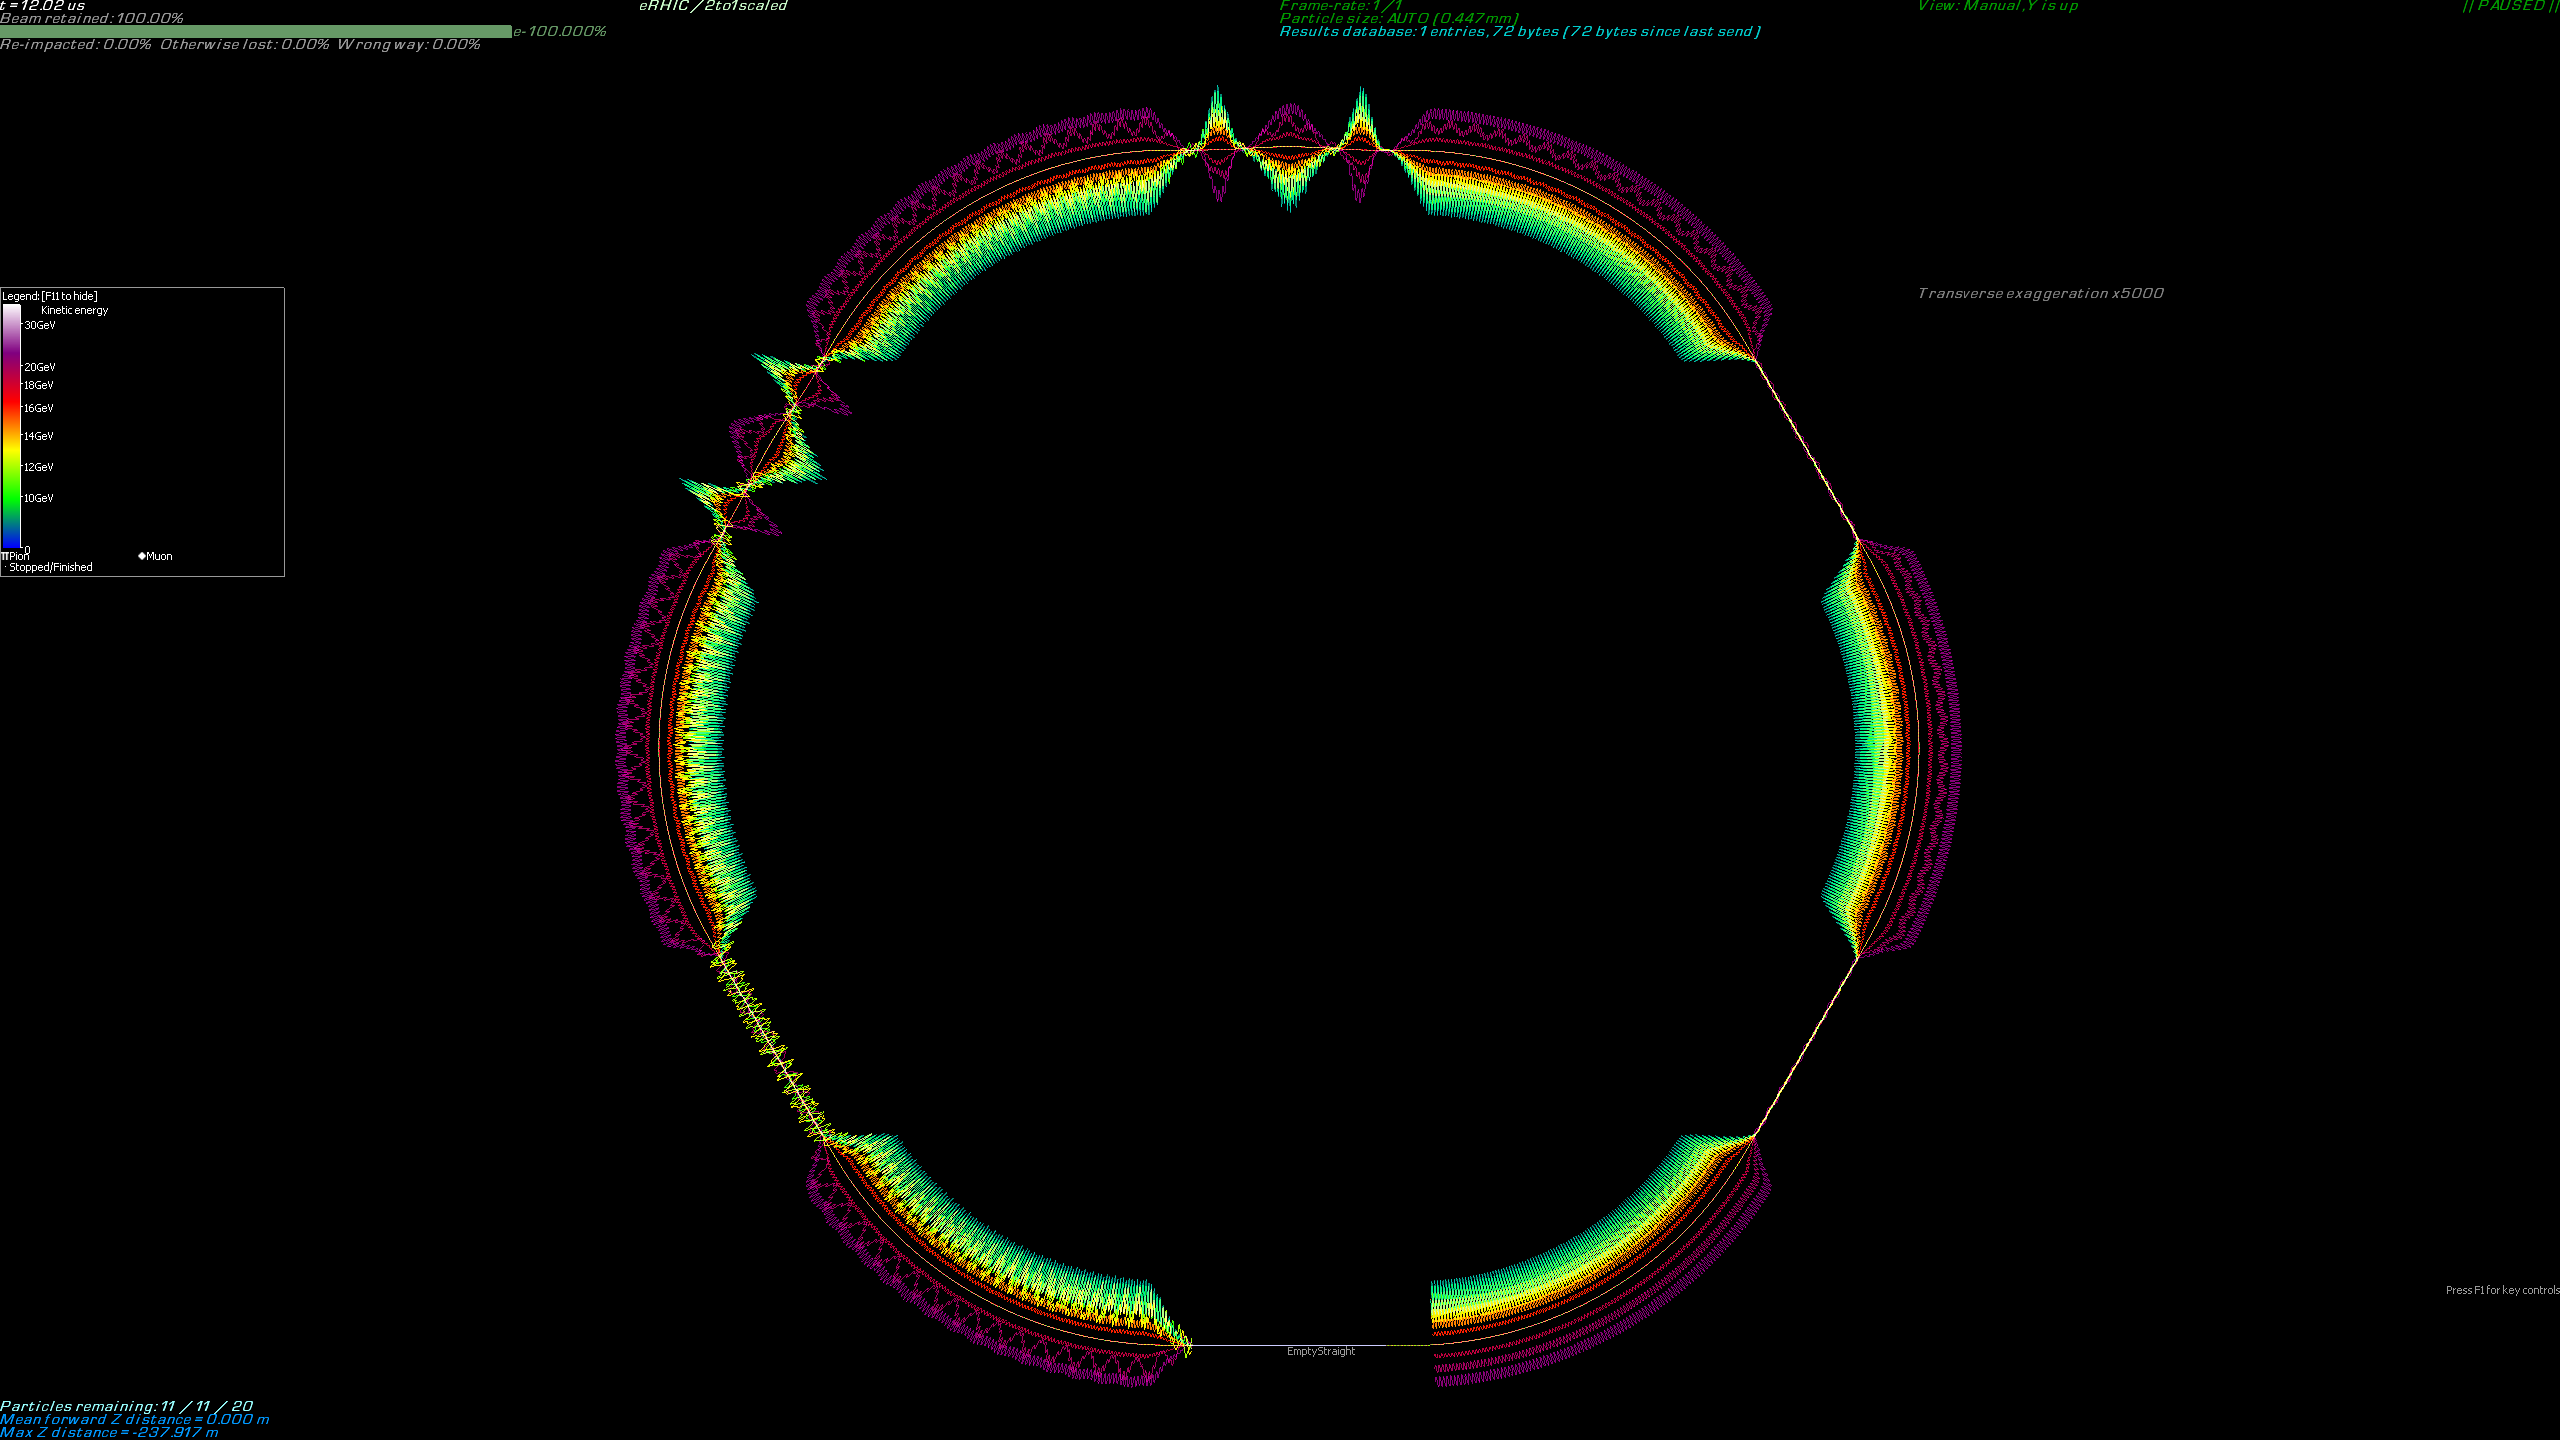Click the 16GeV tick label in legend
Viewport: 2560px width, 1440px height.
[39, 408]
